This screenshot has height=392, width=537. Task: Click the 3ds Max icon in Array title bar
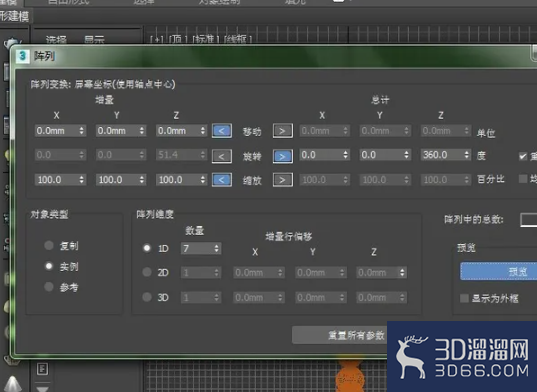(23, 56)
